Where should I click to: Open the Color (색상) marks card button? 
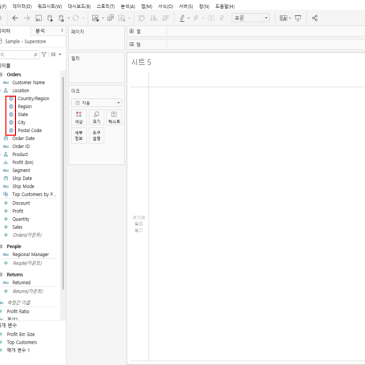79,117
